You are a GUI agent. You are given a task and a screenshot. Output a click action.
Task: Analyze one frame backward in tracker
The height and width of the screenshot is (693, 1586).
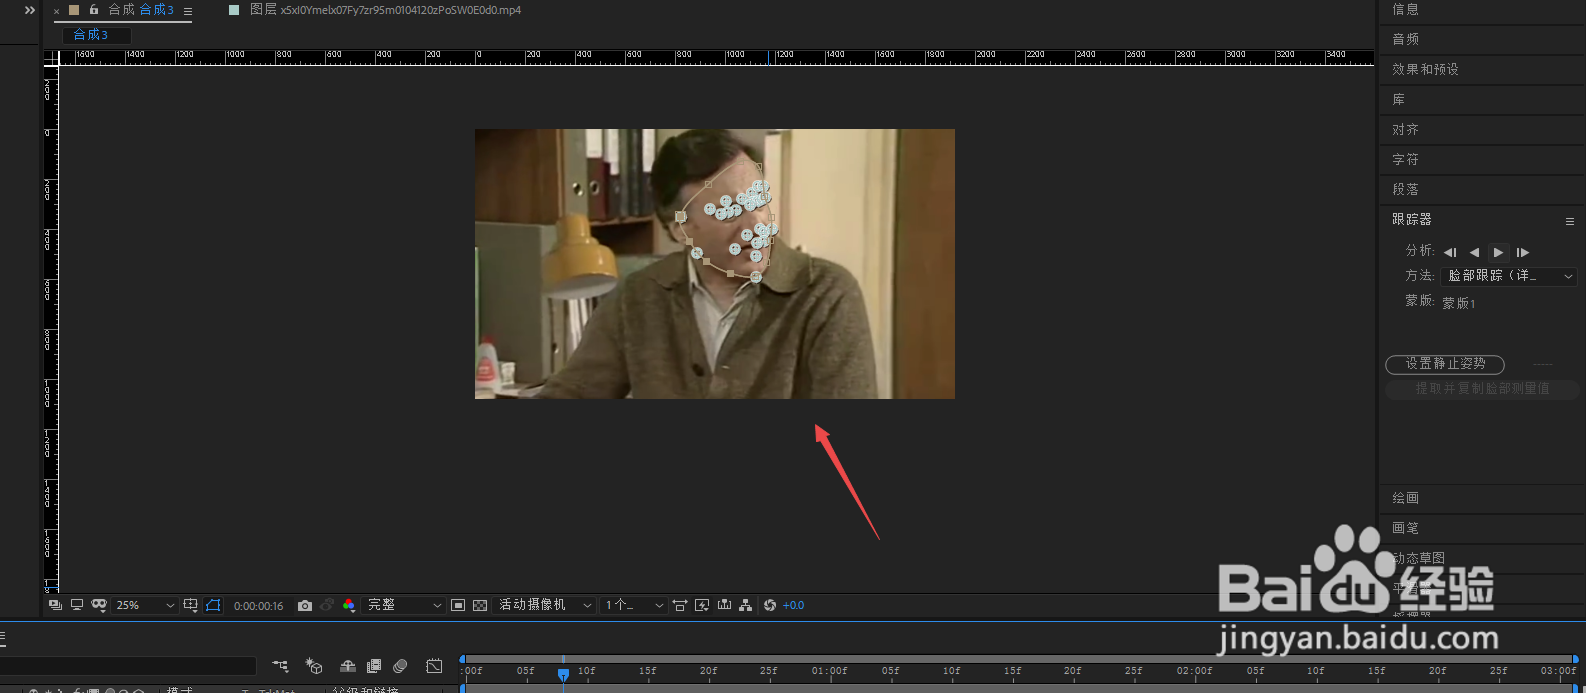[x=1450, y=252]
